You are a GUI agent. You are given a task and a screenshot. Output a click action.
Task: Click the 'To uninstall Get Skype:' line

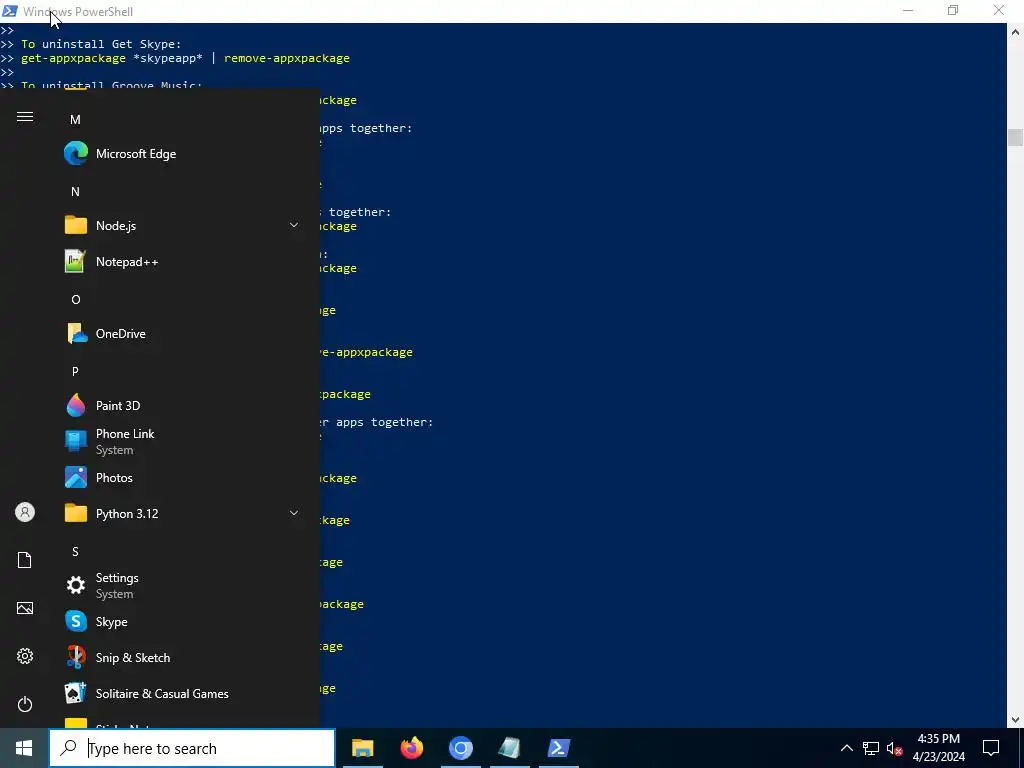[101, 44]
